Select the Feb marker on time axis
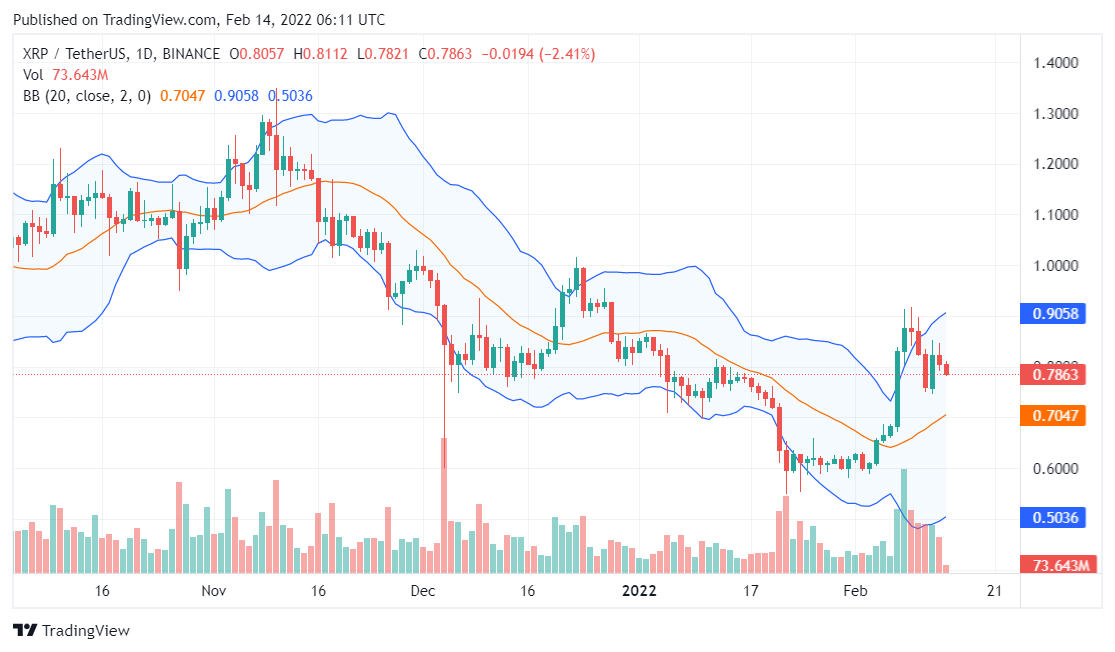This screenshot has width=1115, height=652. [855, 591]
